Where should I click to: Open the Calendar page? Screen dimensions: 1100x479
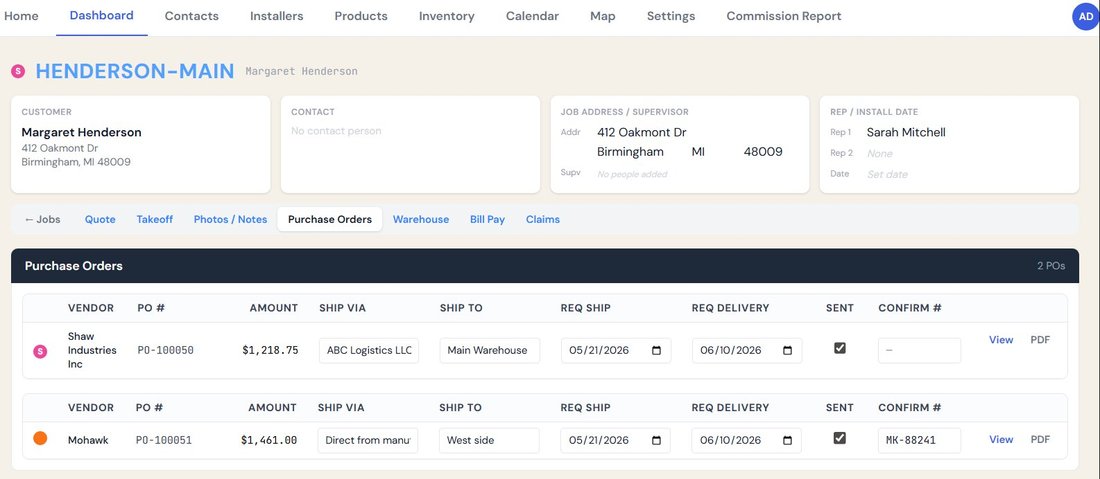pos(532,15)
